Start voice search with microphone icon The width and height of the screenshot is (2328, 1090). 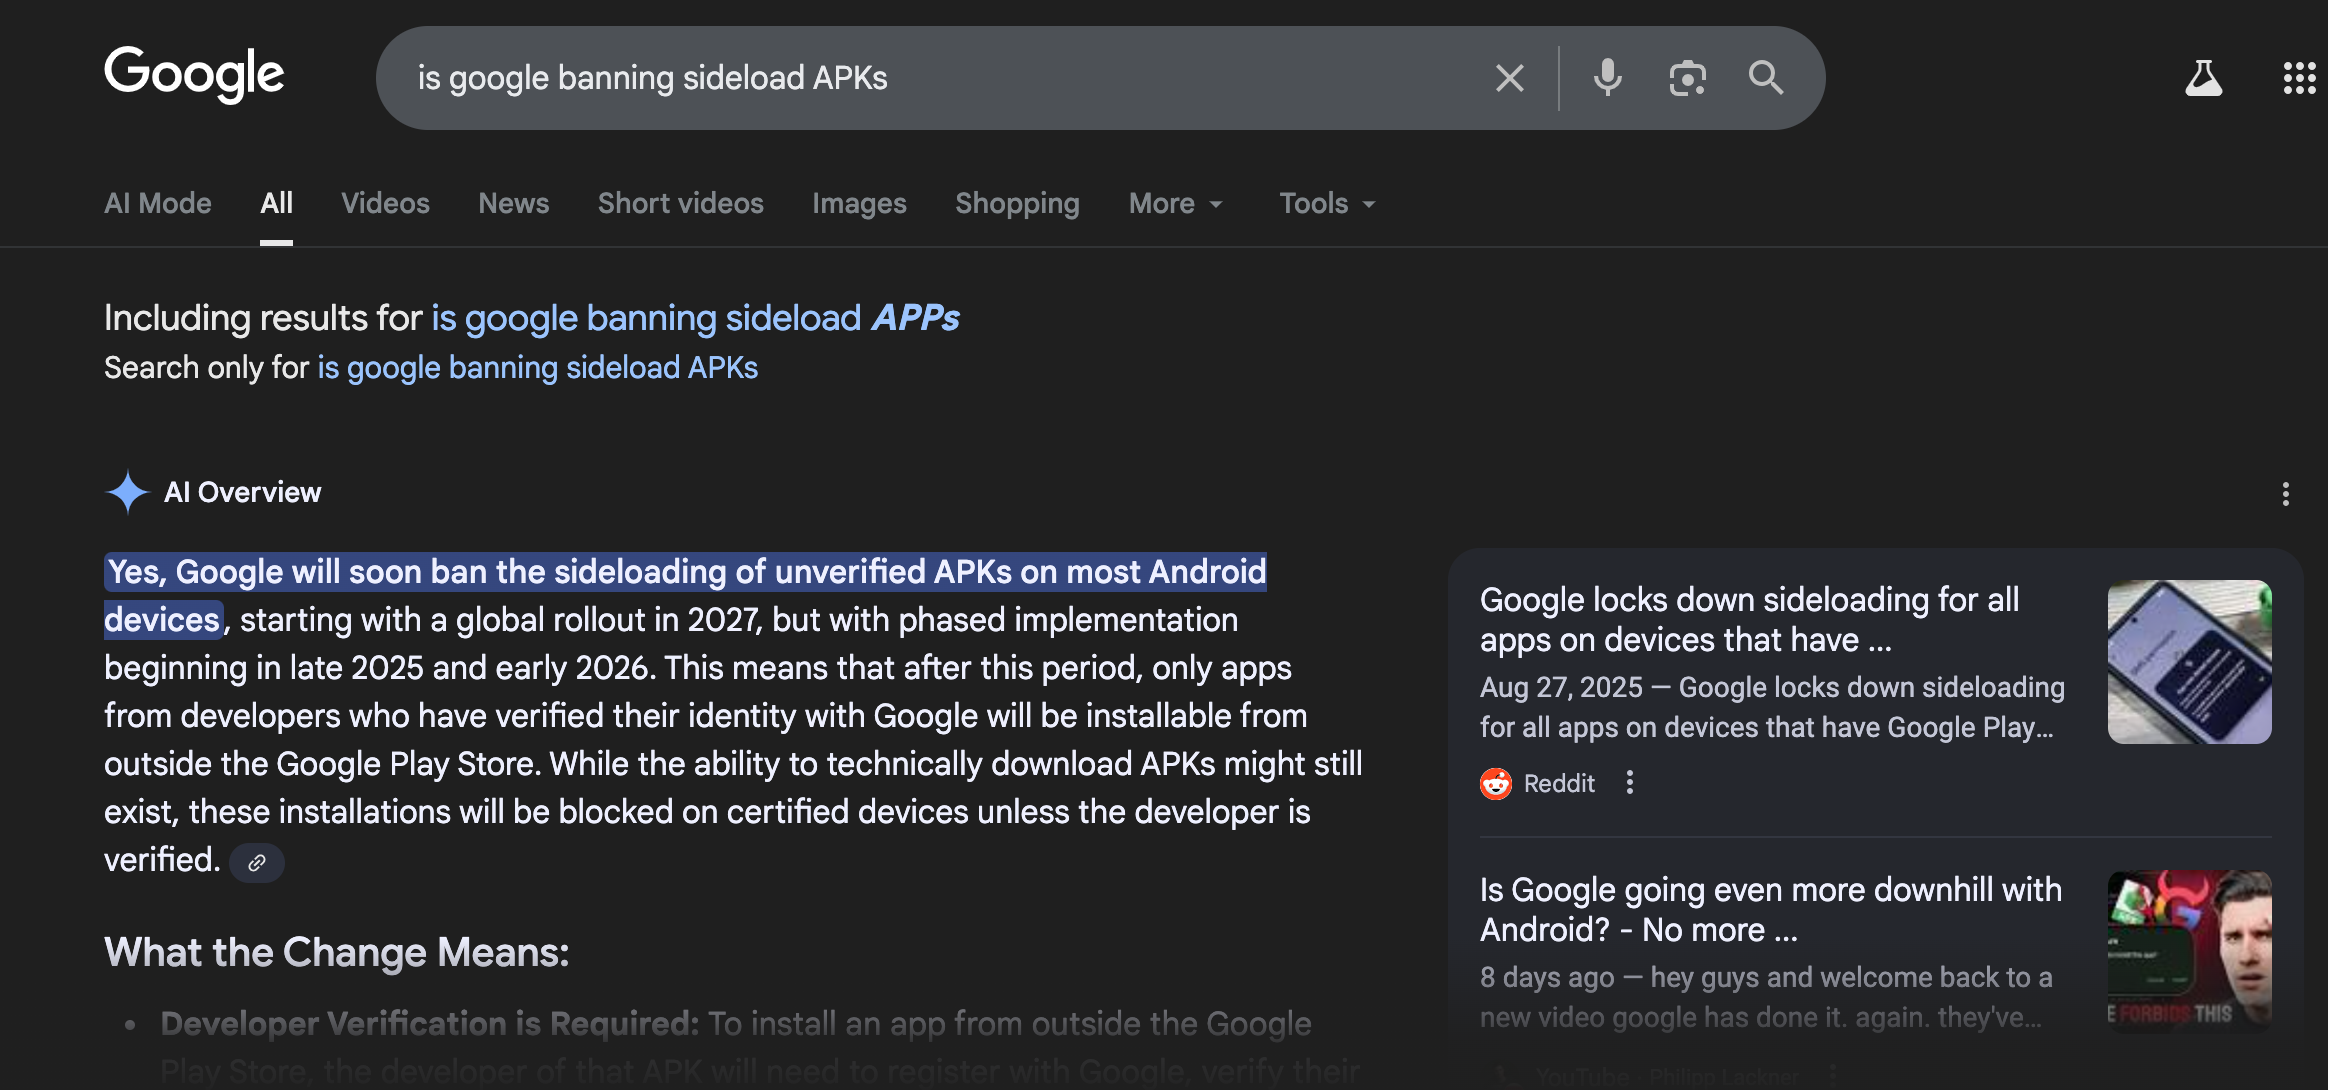coord(1607,78)
